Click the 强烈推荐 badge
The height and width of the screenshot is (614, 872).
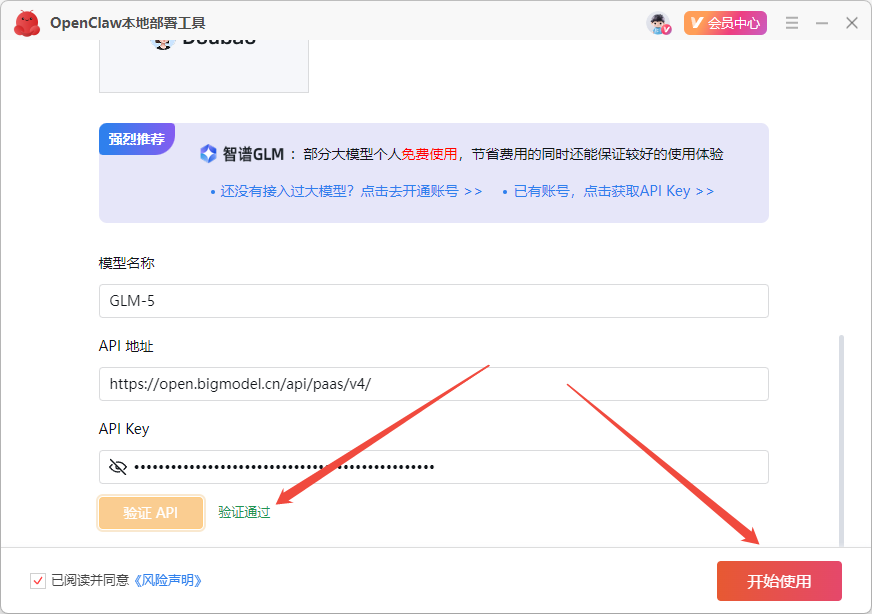click(x=136, y=139)
